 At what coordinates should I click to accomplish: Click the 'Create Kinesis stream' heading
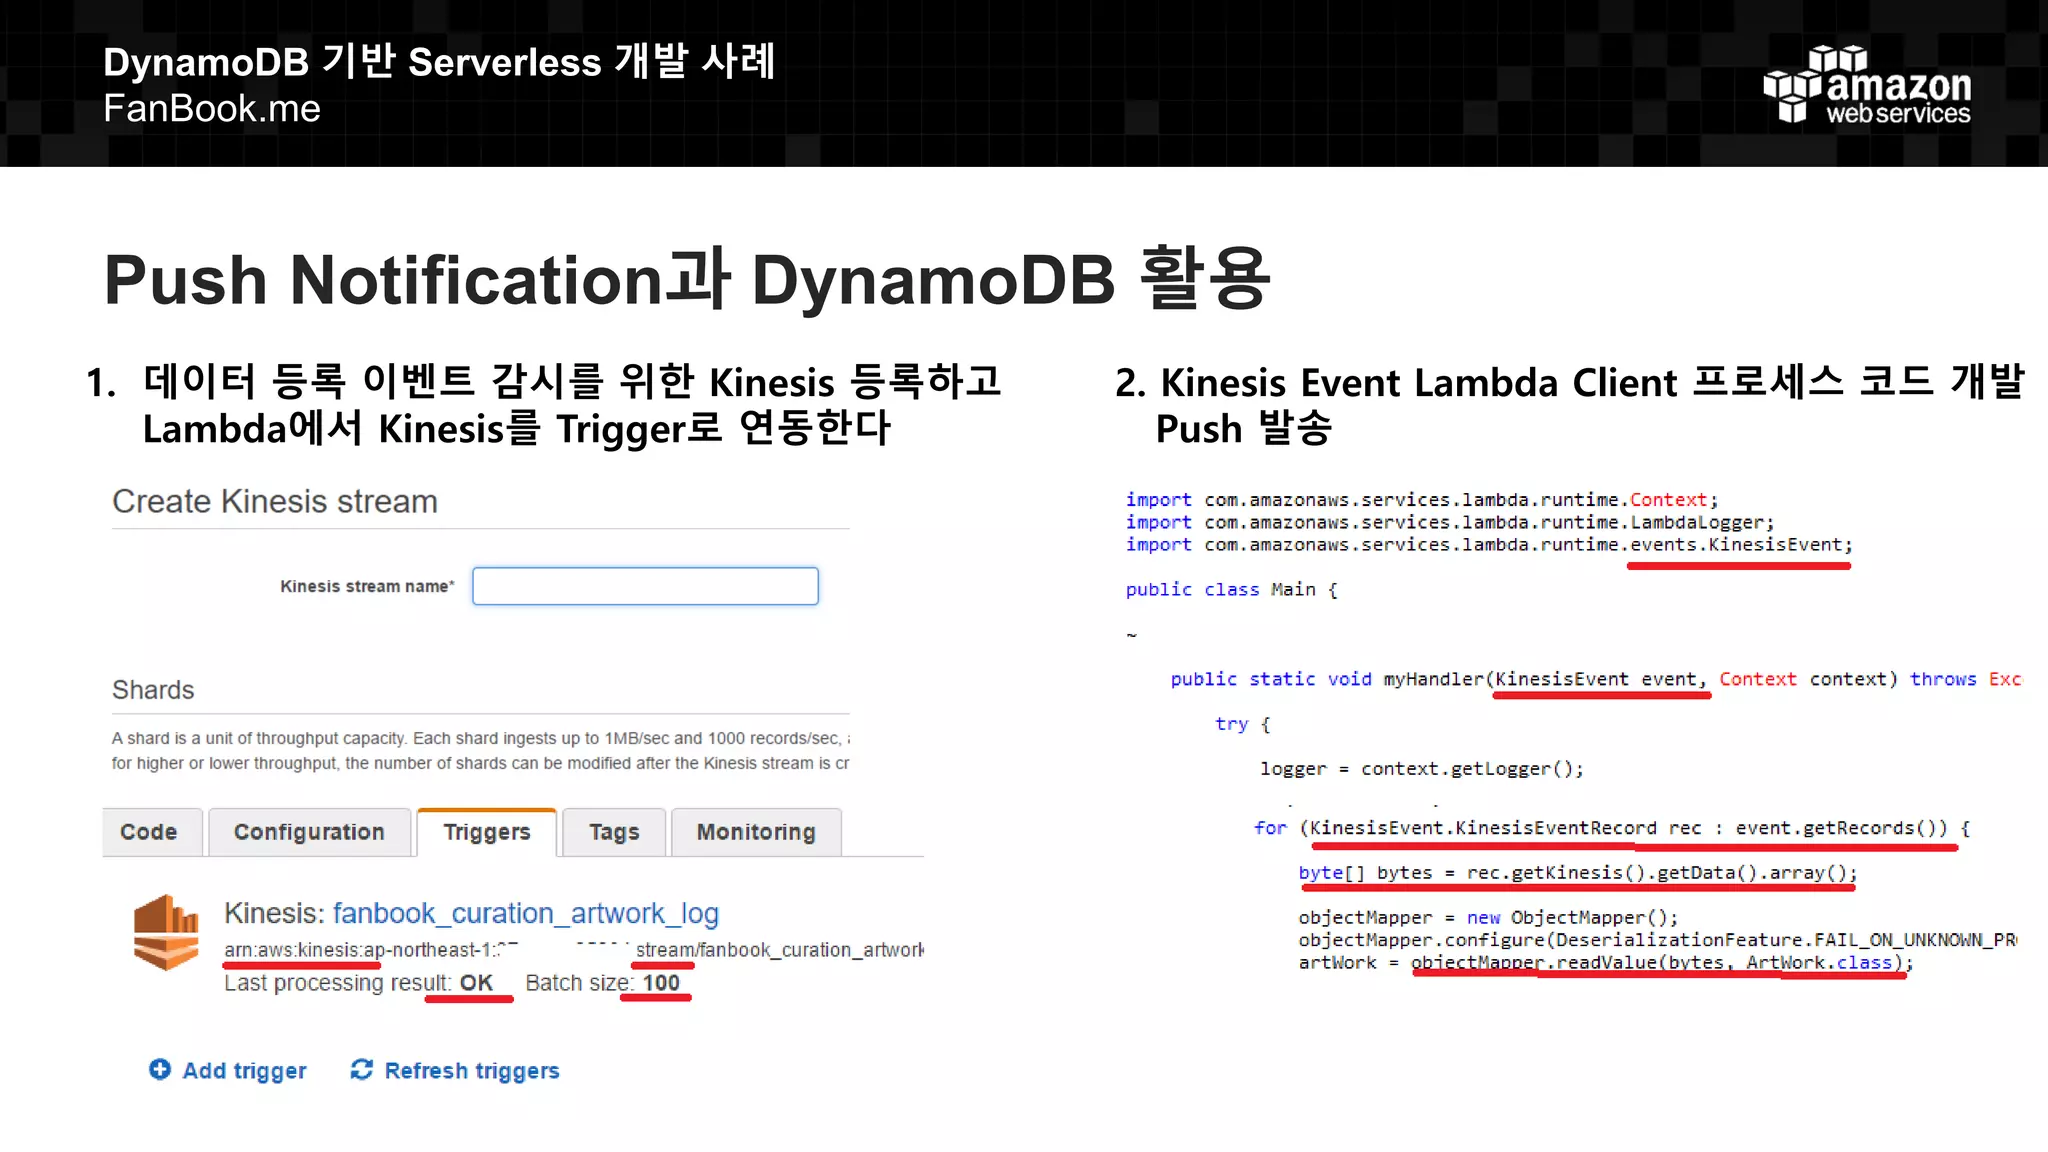275,501
